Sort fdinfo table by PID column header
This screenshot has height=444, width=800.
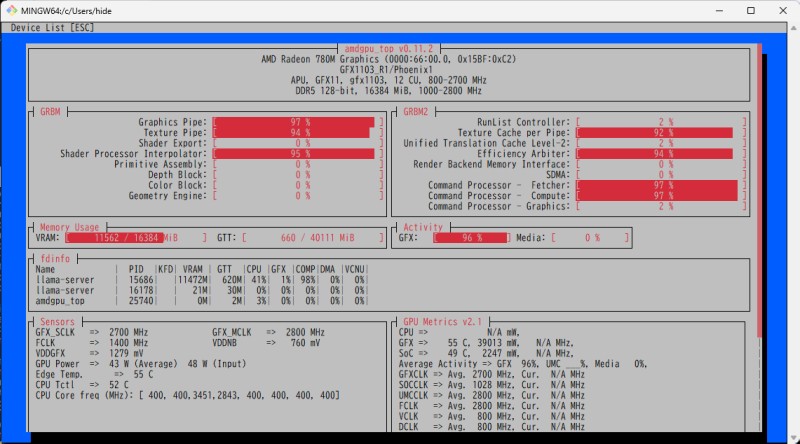(138, 268)
